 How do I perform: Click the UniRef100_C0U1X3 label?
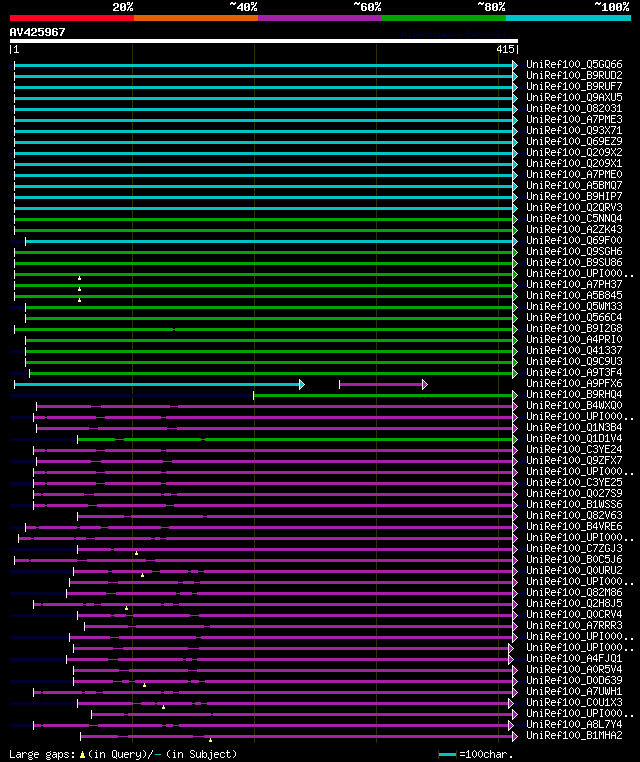tap(574, 702)
